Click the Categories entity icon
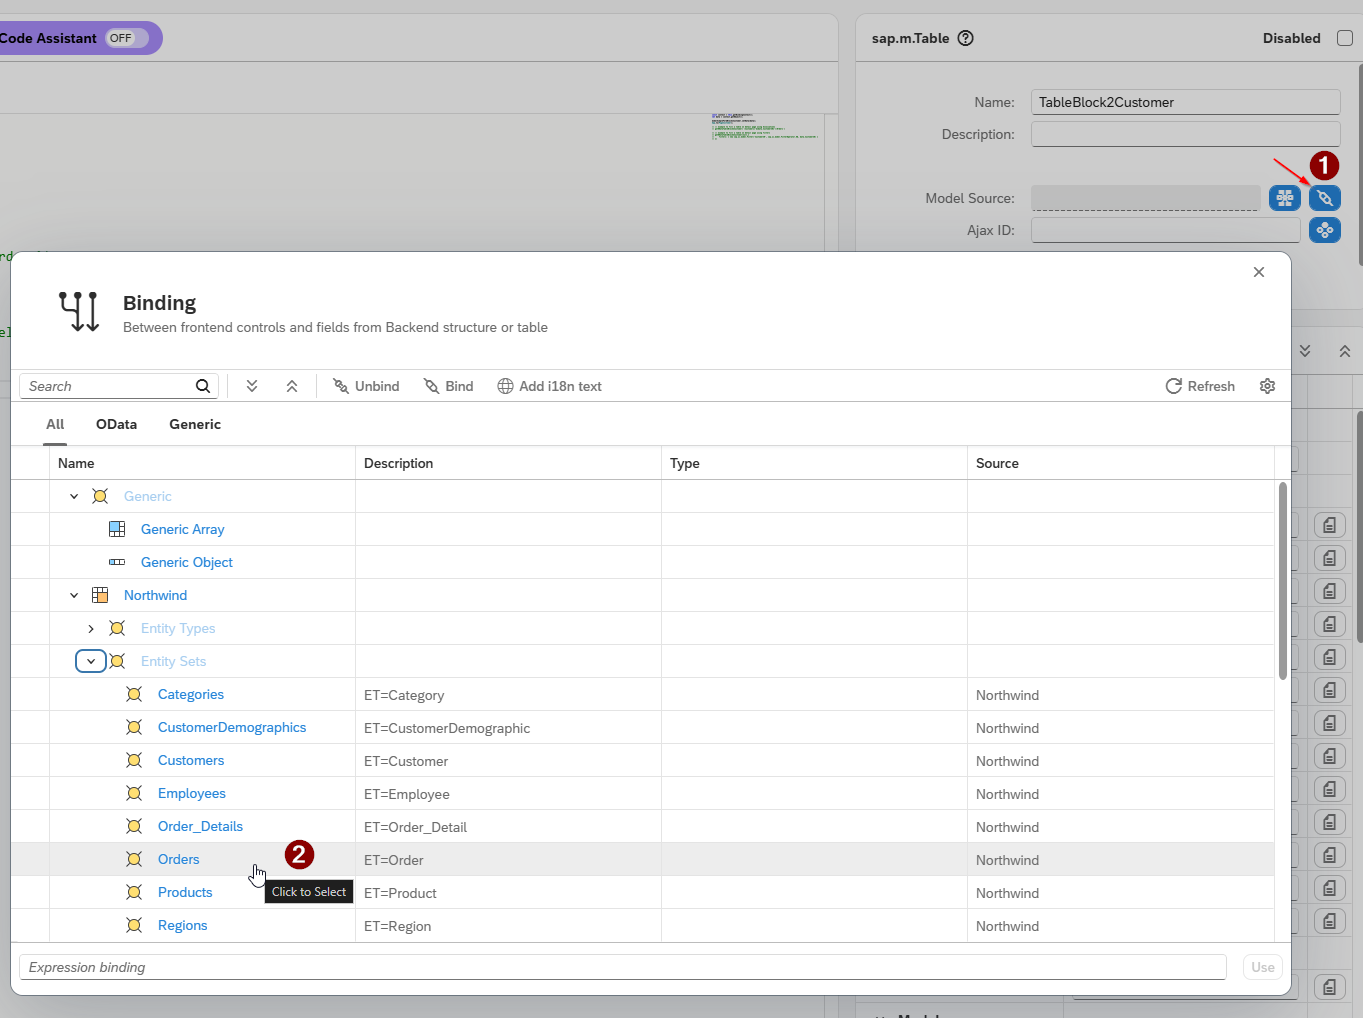The image size is (1363, 1018). (134, 694)
